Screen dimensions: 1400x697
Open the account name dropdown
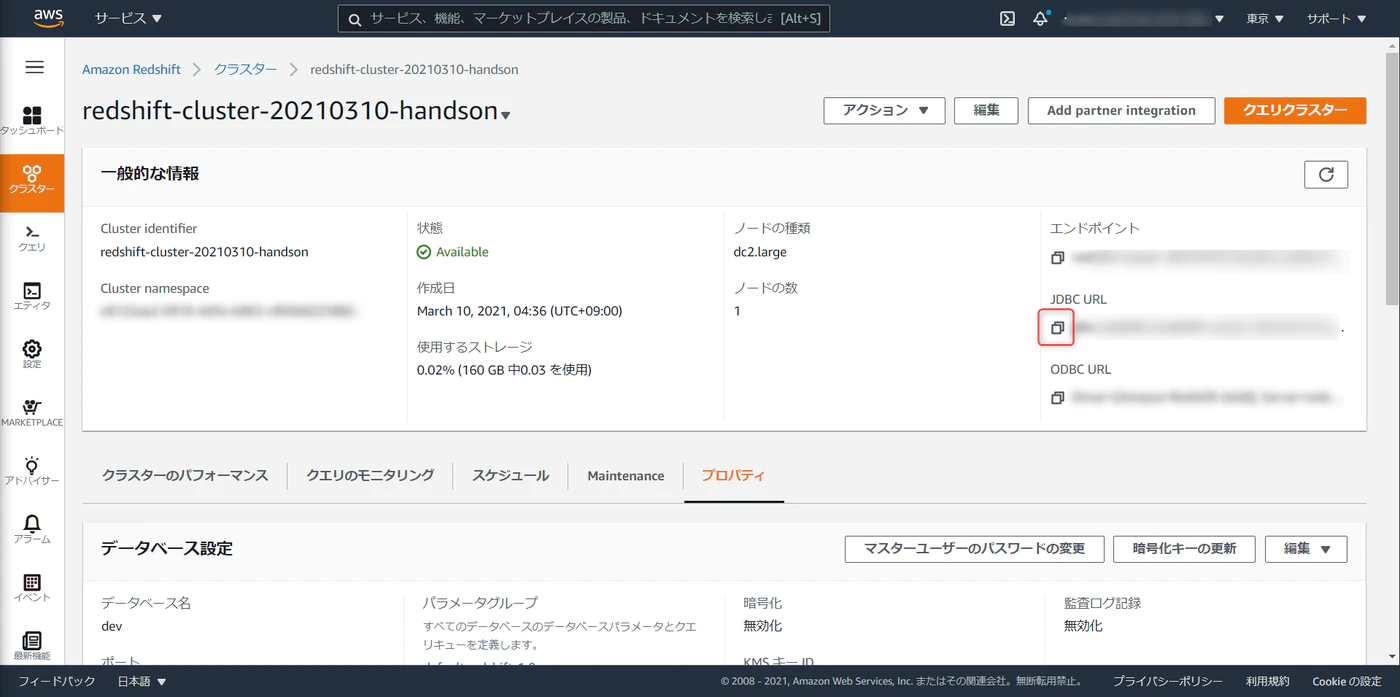pyautogui.click(x=1144, y=19)
